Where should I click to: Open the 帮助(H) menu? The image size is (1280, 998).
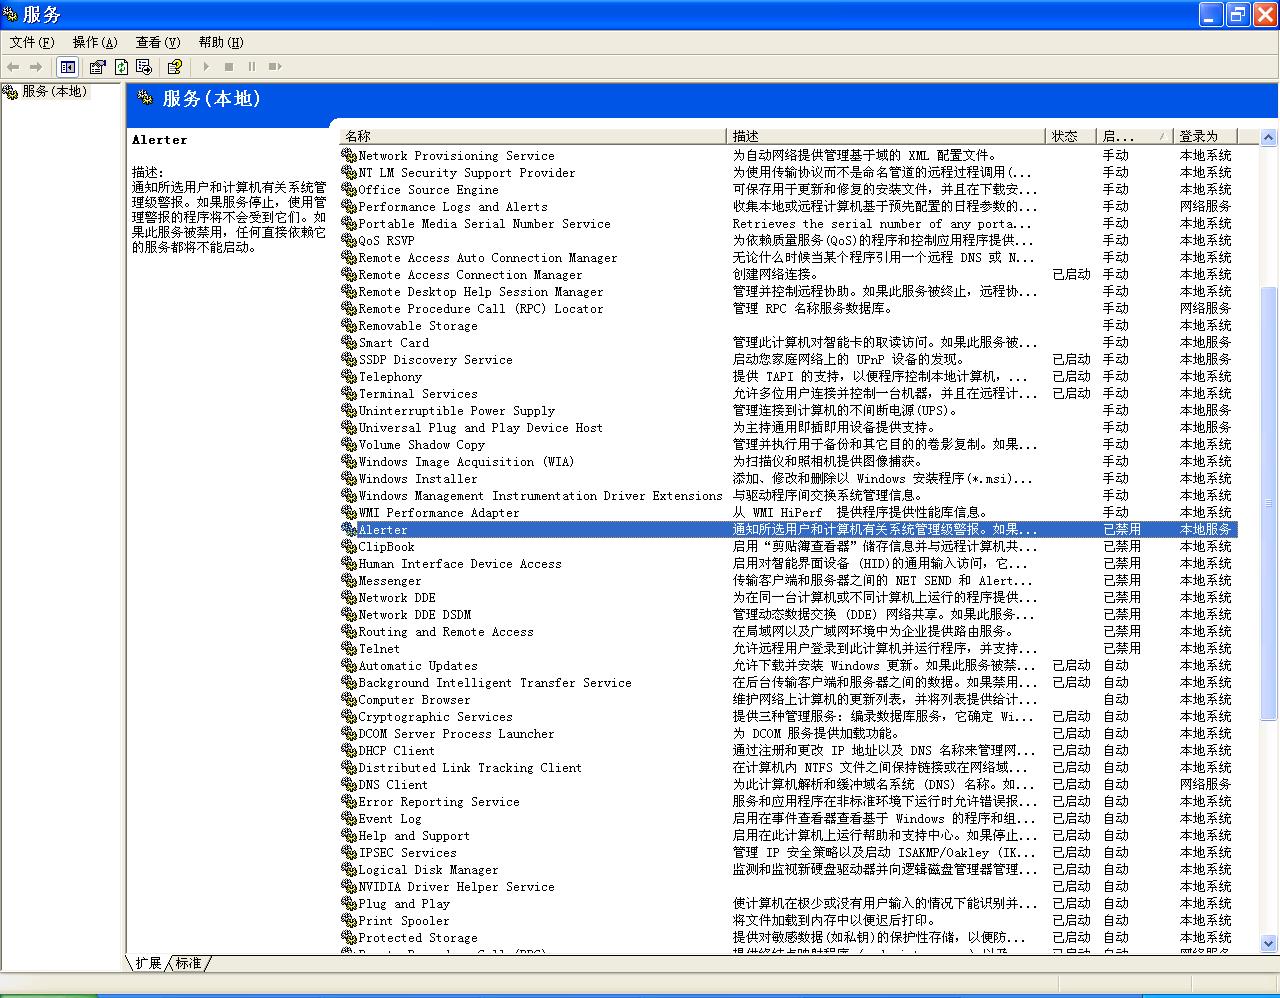[x=221, y=42]
